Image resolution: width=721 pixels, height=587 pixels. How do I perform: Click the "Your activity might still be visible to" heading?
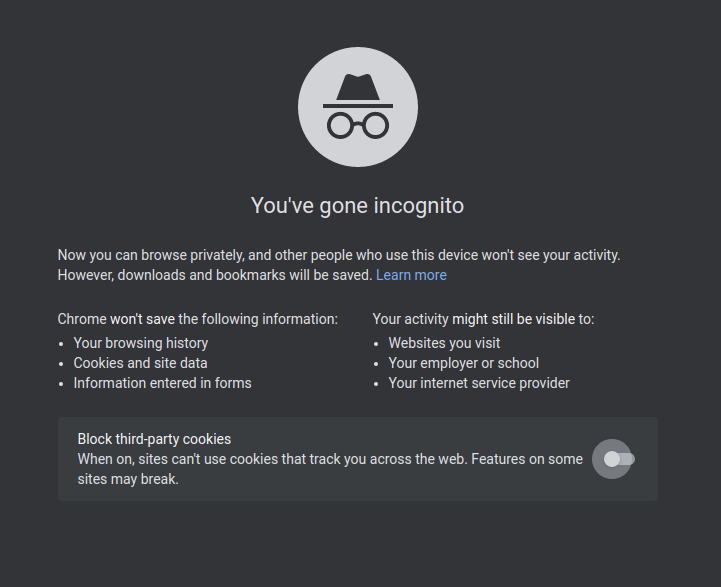(483, 319)
